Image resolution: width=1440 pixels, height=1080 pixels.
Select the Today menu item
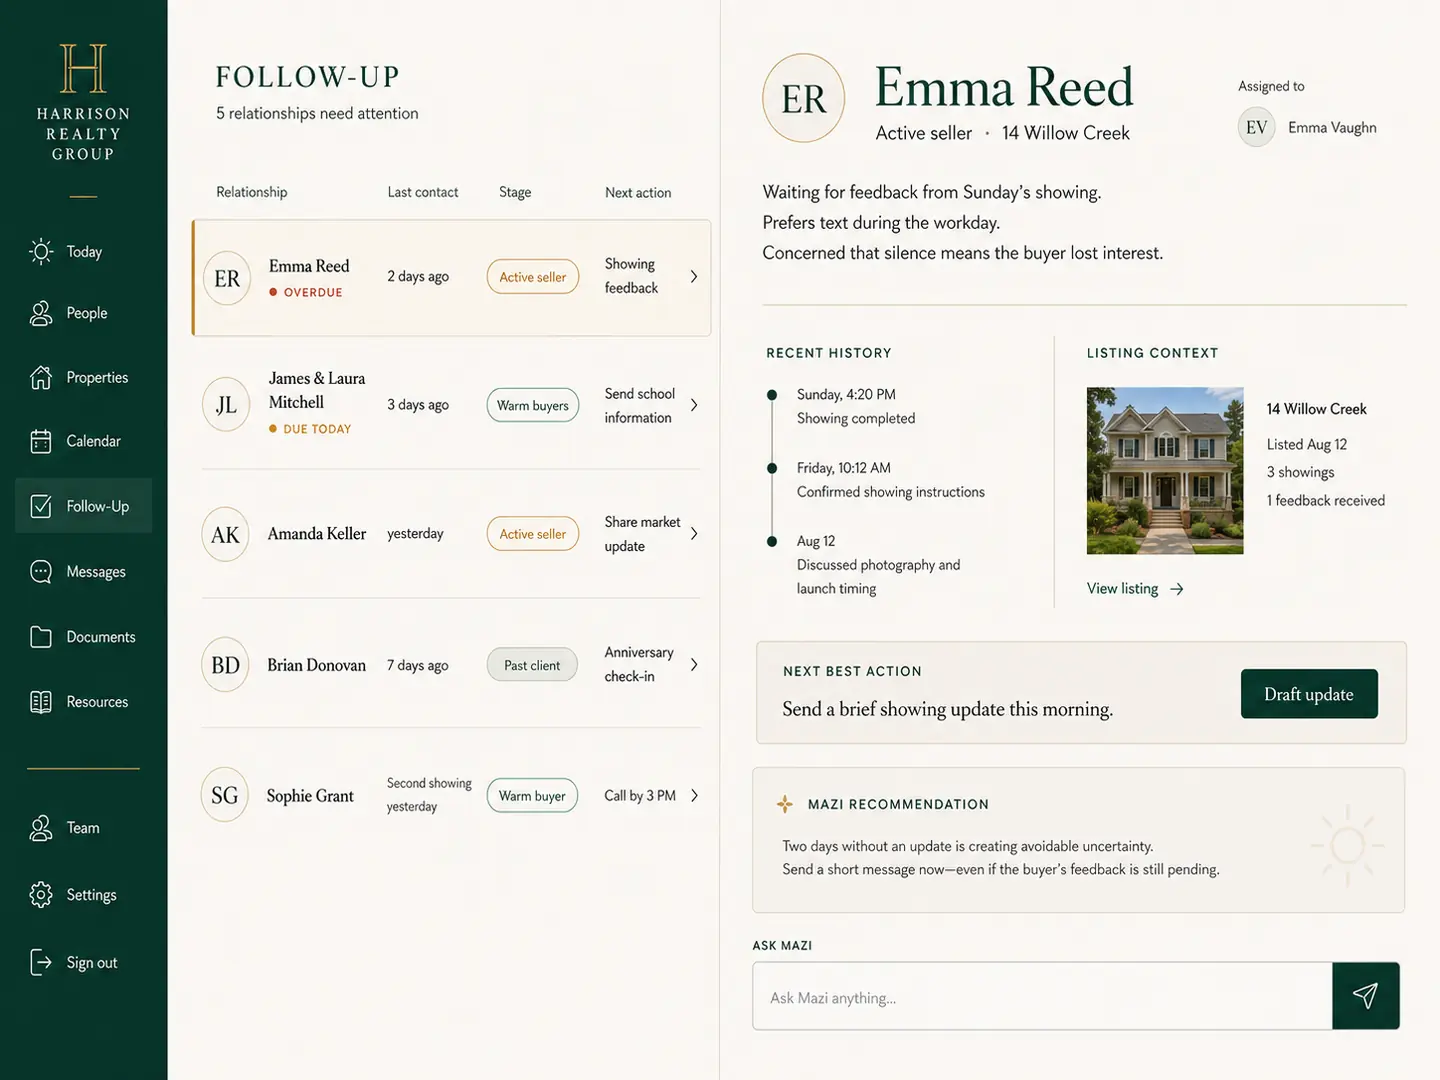click(x=84, y=252)
